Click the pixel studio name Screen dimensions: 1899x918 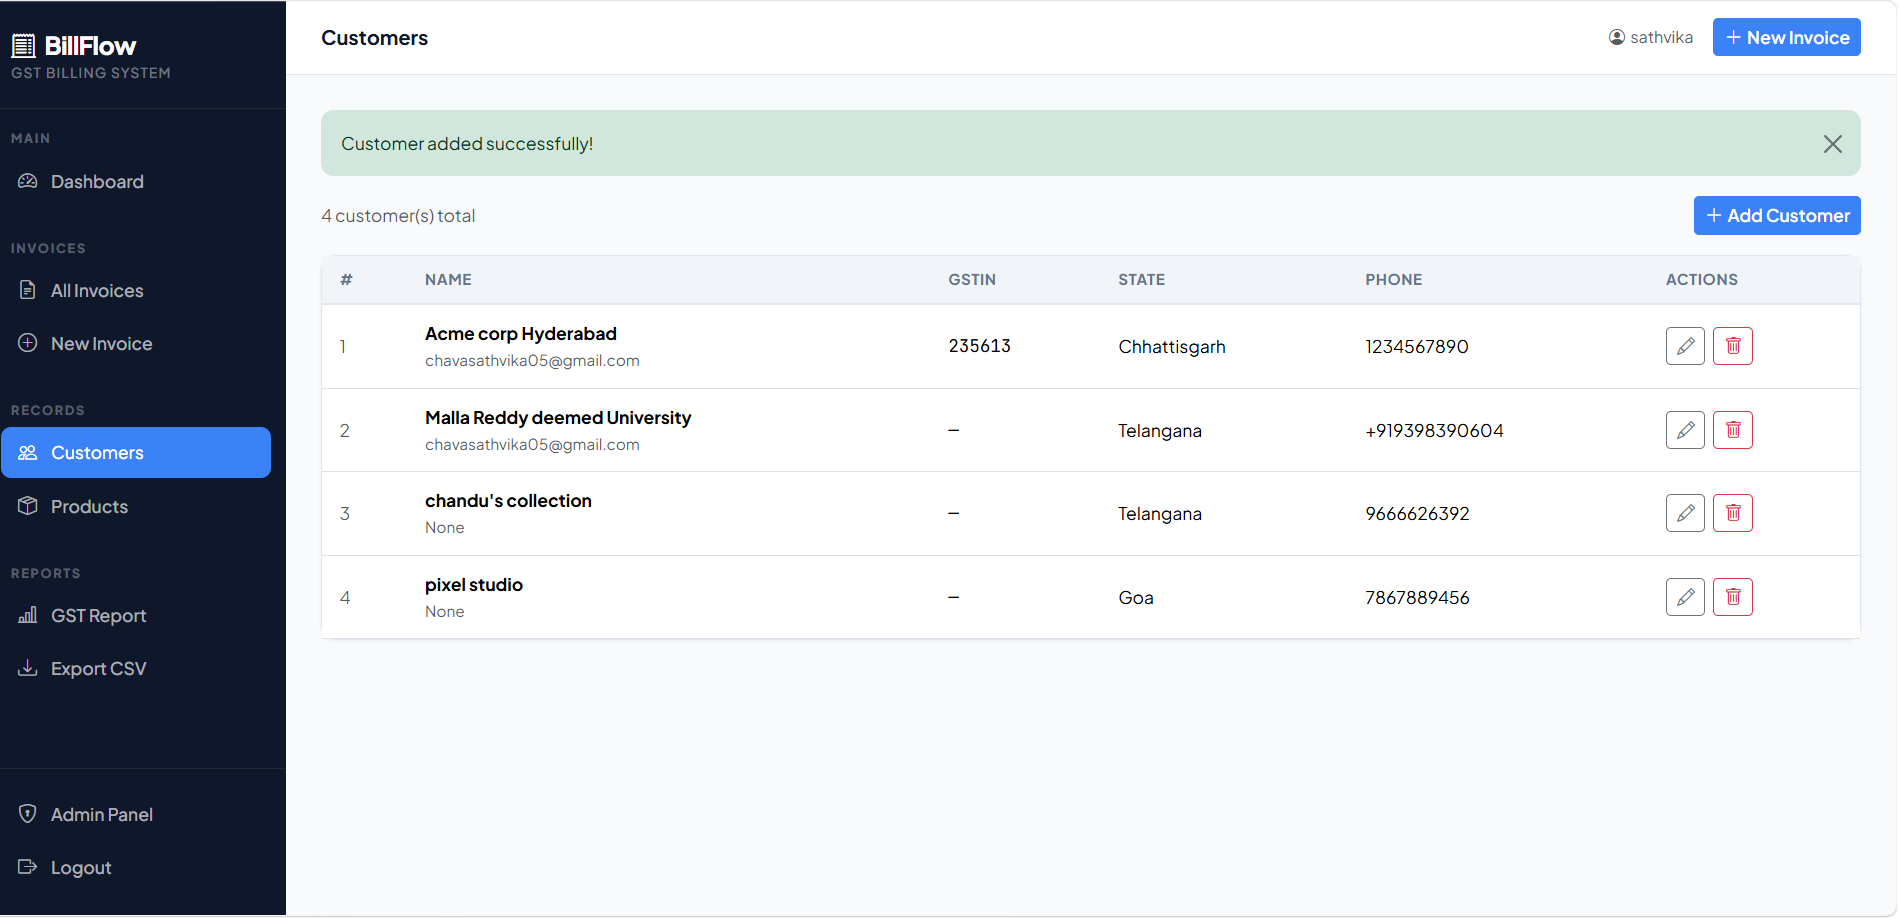(x=474, y=585)
